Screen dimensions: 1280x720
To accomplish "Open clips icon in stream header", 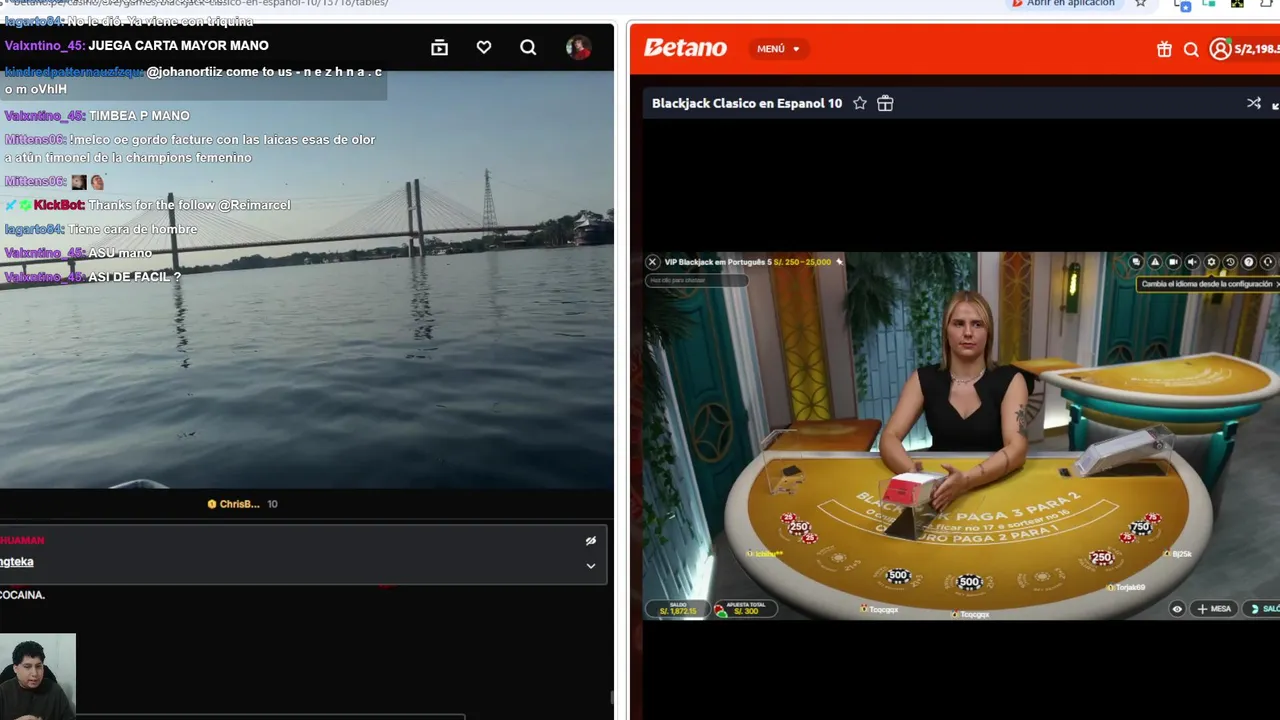I will [439, 47].
